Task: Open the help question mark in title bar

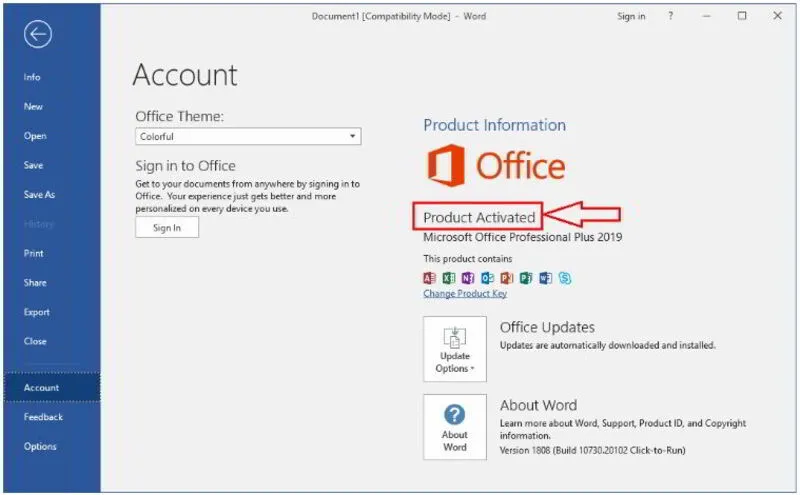Action: tap(670, 16)
